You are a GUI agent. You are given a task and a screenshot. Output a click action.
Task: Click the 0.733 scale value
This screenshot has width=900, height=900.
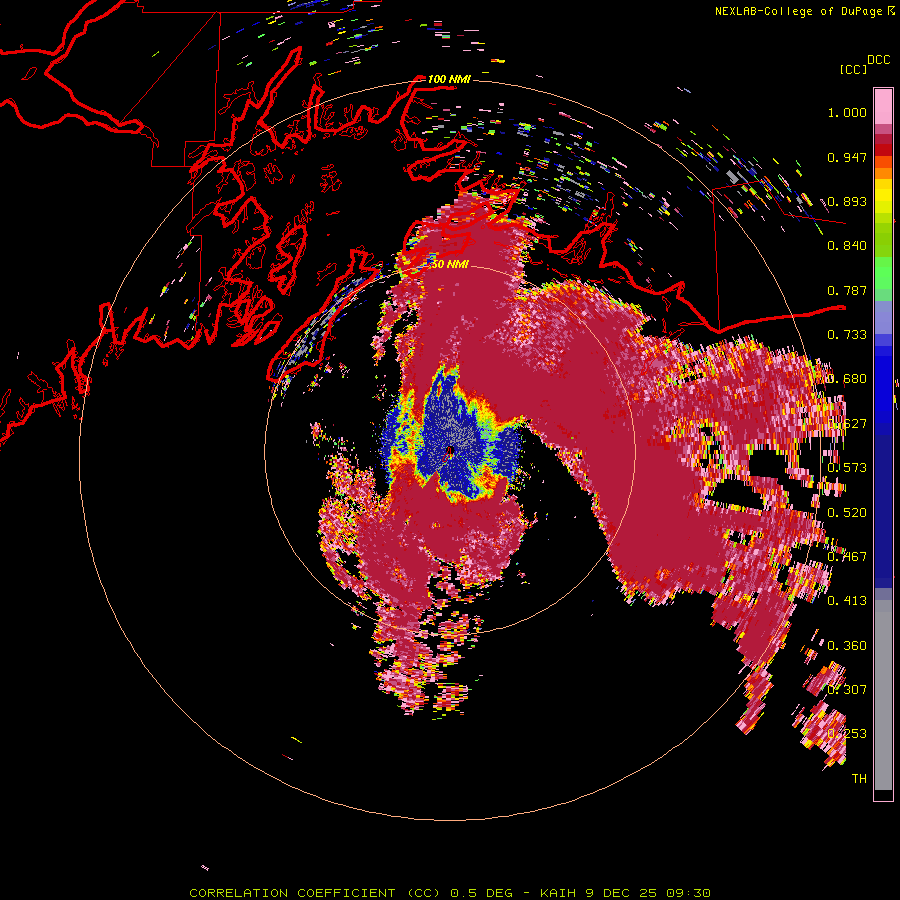tap(847, 335)
